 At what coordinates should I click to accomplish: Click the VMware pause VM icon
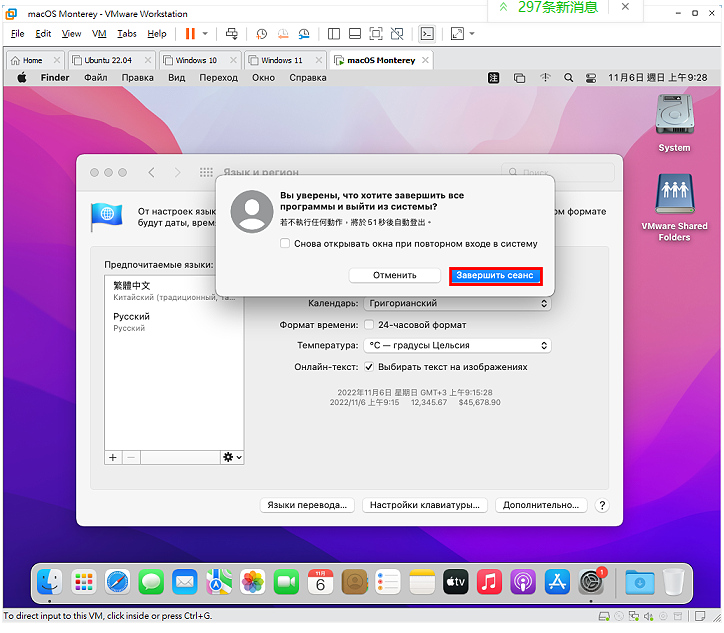pyautogui.click(x=190, y=34)
